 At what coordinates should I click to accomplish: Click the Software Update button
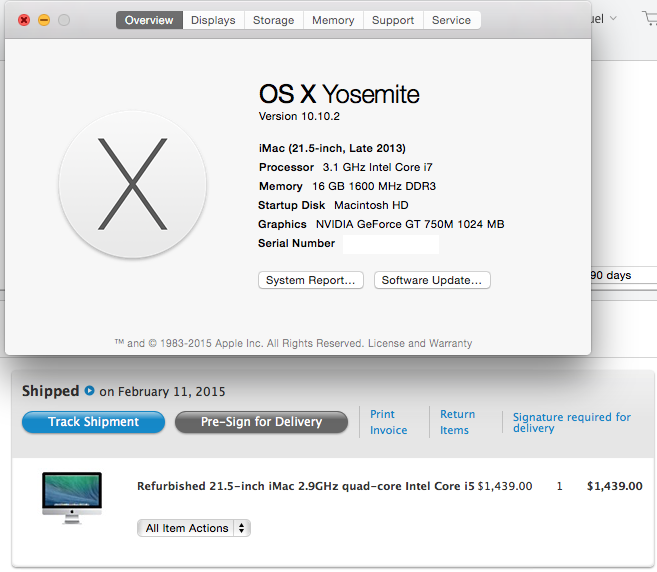pyautogui.click(x=432, y=280)
